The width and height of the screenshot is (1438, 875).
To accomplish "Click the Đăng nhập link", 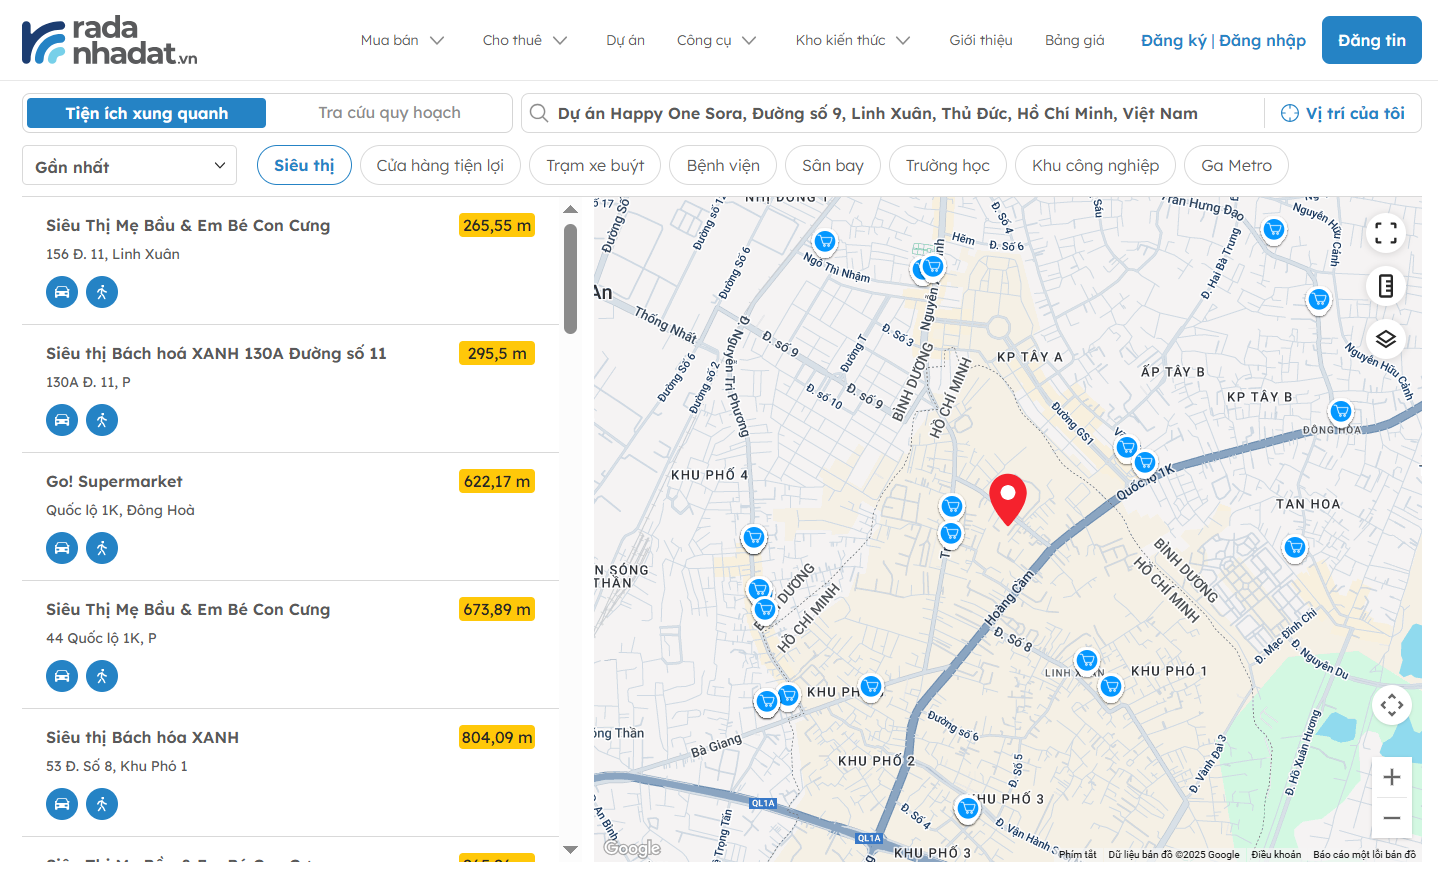I will (1262, 40).
